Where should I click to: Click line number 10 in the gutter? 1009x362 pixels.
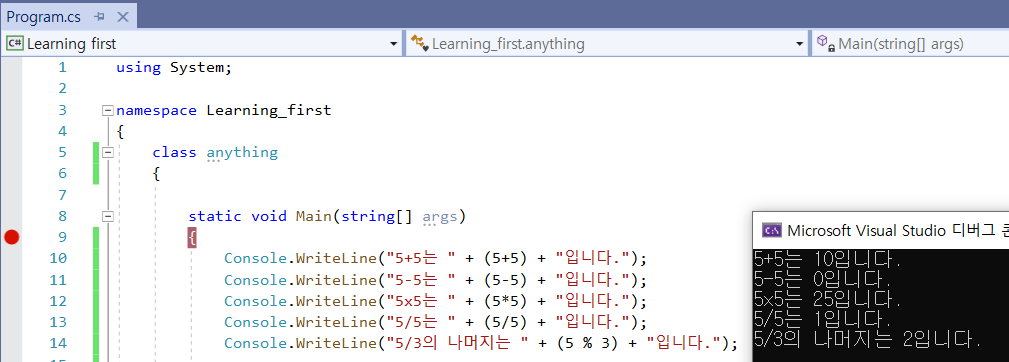58,258
